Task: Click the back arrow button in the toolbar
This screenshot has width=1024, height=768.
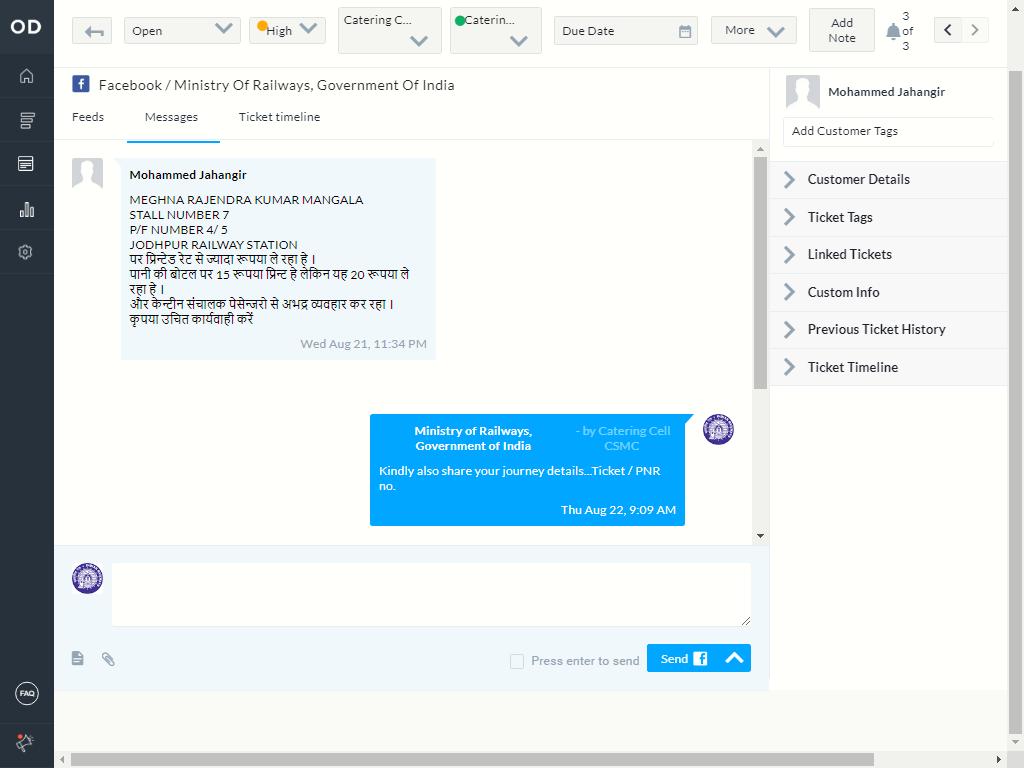Action: [x=92, y=31]
